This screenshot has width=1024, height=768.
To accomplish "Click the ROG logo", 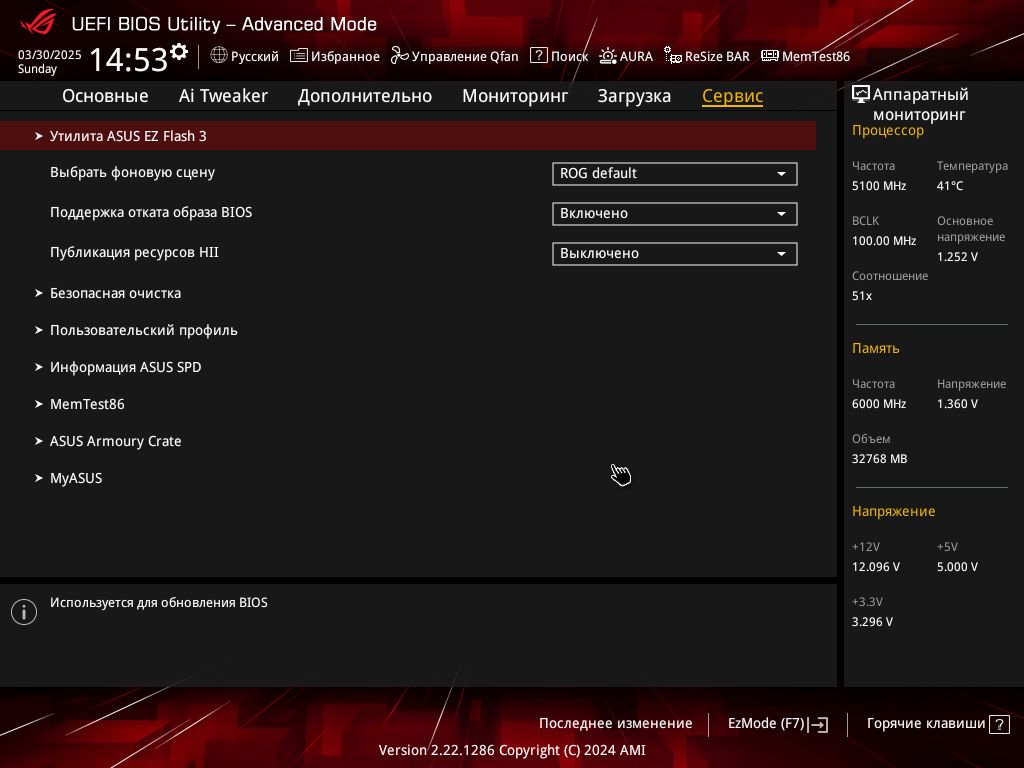I will click(38, 24).
